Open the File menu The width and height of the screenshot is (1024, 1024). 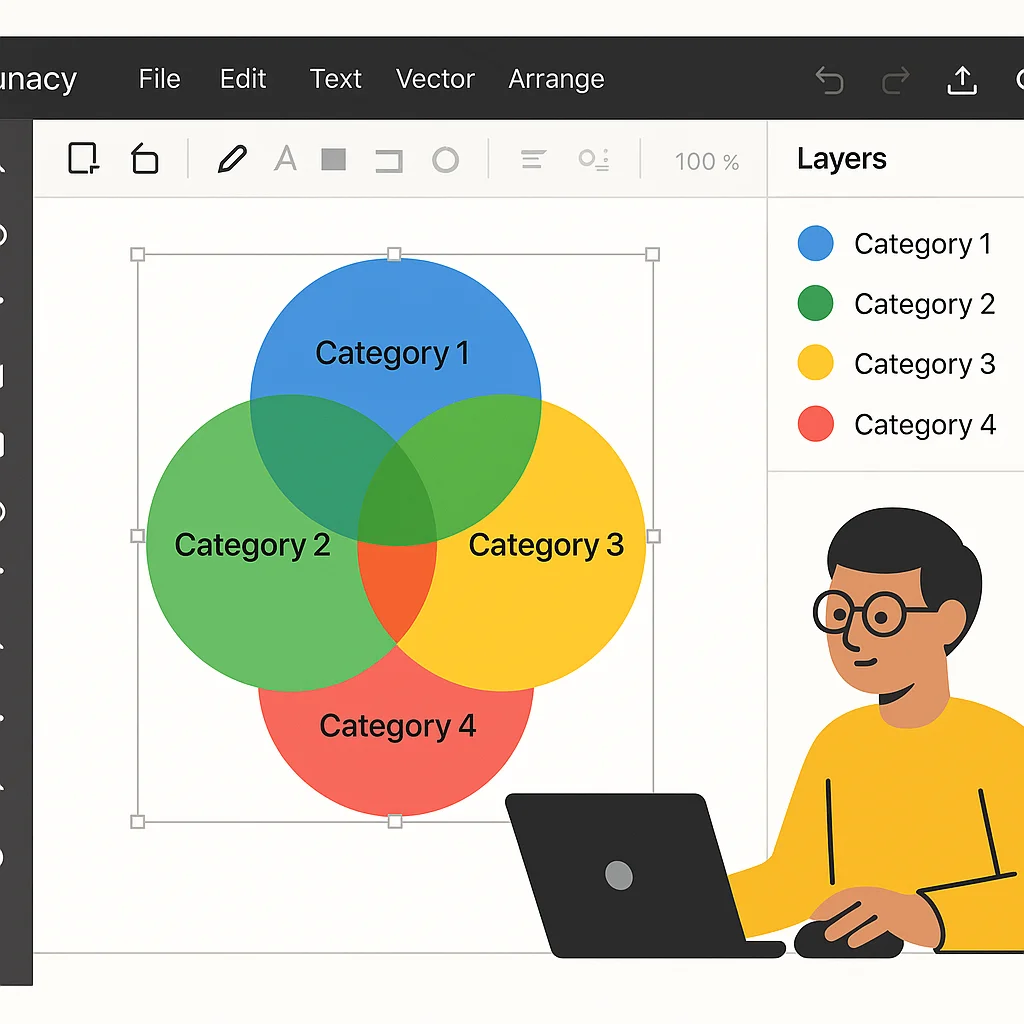pos(159,79)
